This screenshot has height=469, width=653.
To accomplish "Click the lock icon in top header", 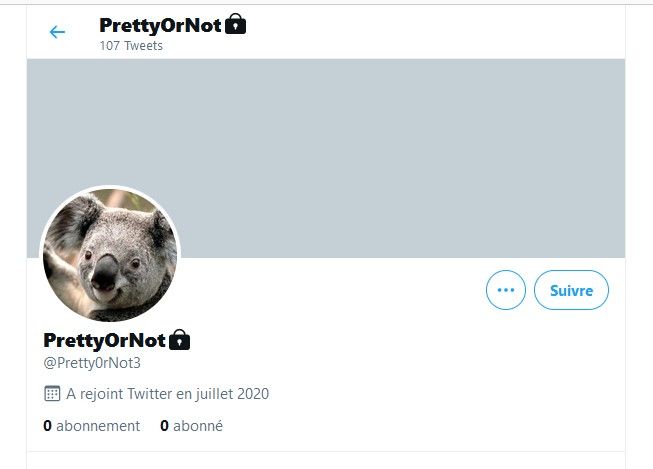I will [x=235, y=24].
